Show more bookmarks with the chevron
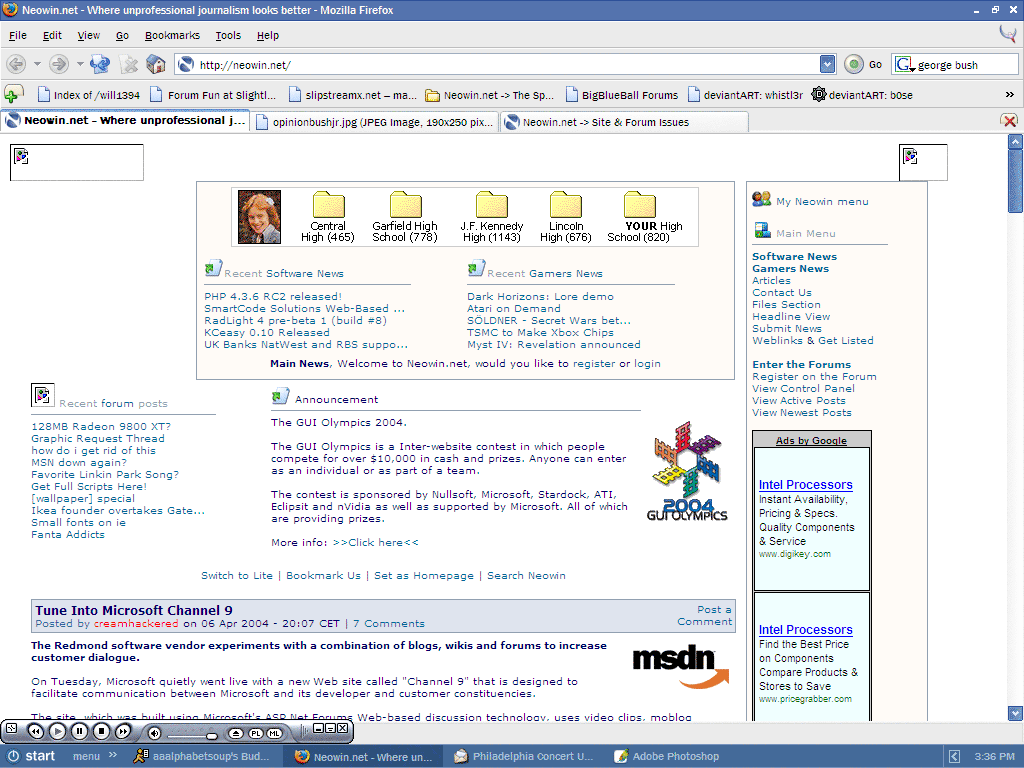 click(1009, 95)
